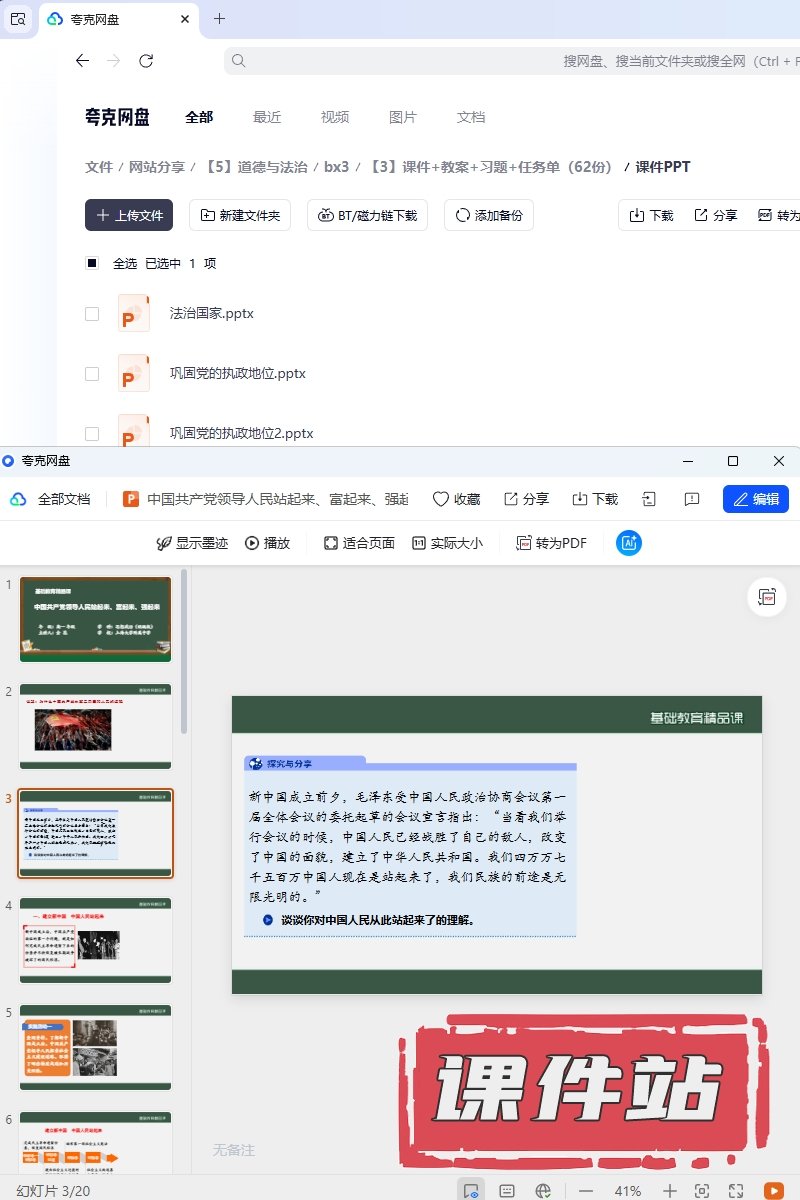800x1200 pixels.
Task: Open the 文档 tab
Action: (471, 117)
